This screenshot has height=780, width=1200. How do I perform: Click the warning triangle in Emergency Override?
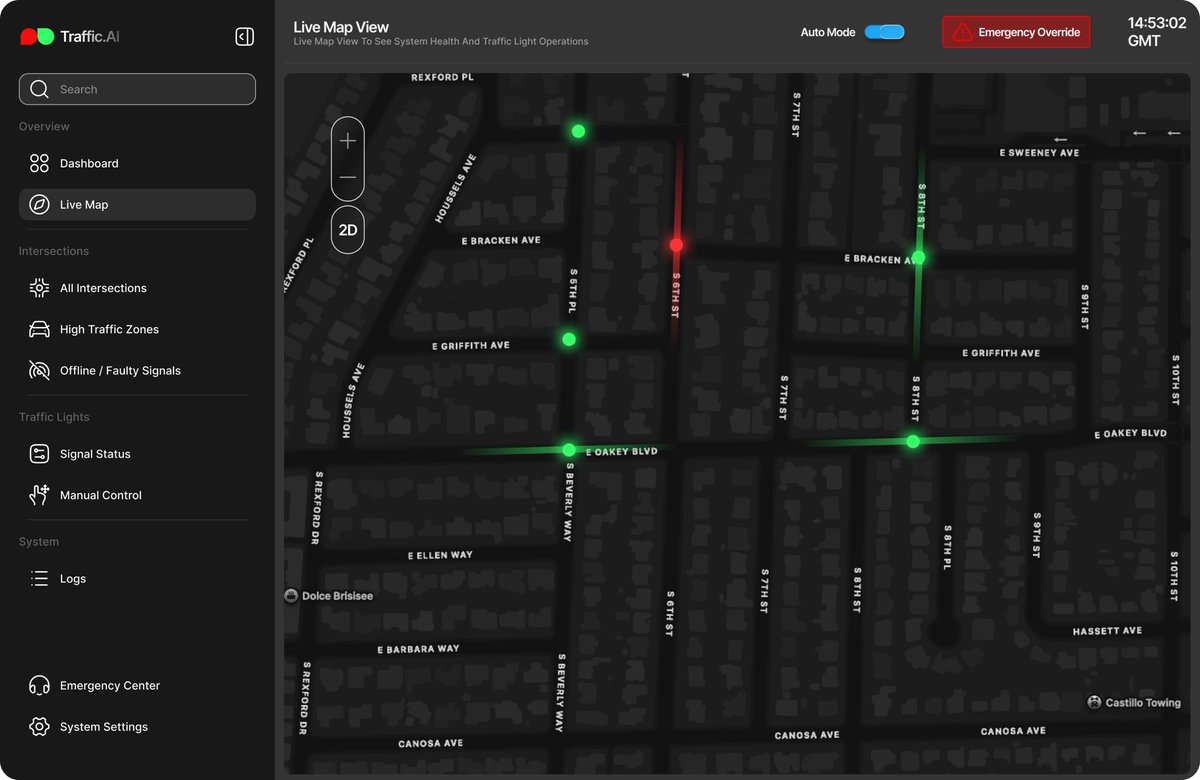(x=962, y=32)
